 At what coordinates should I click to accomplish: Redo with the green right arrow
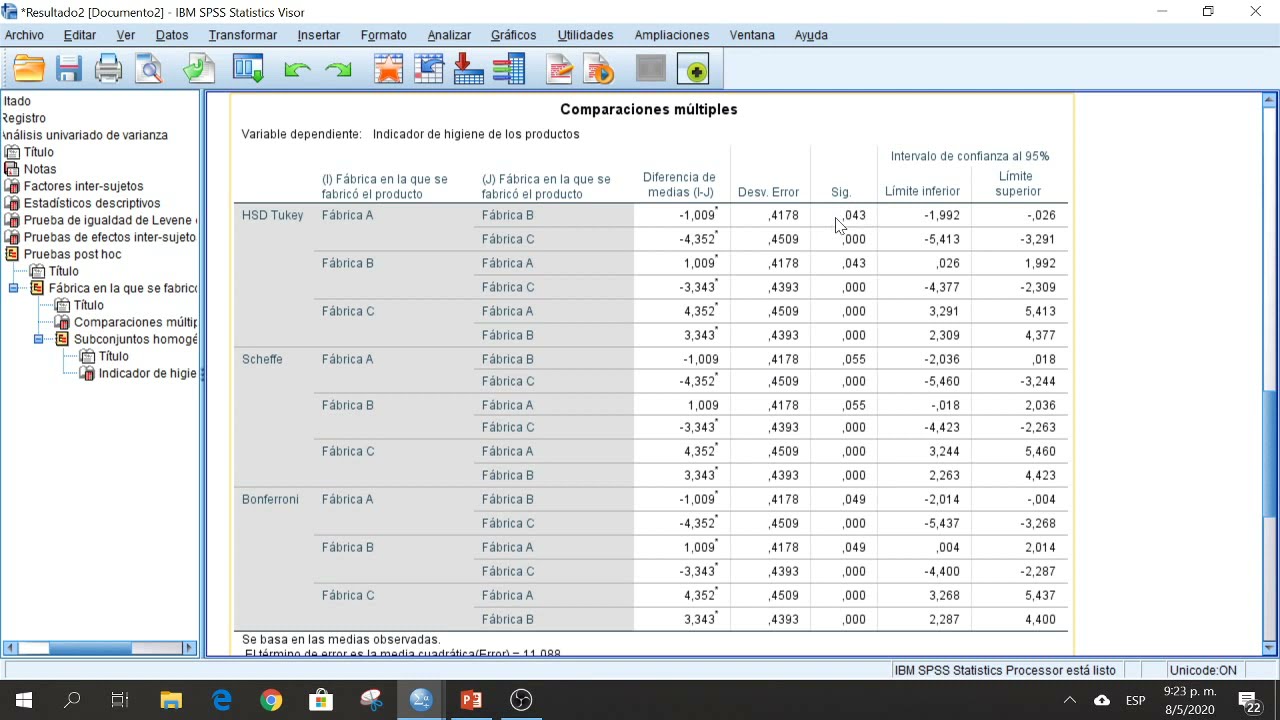[338, 70]
